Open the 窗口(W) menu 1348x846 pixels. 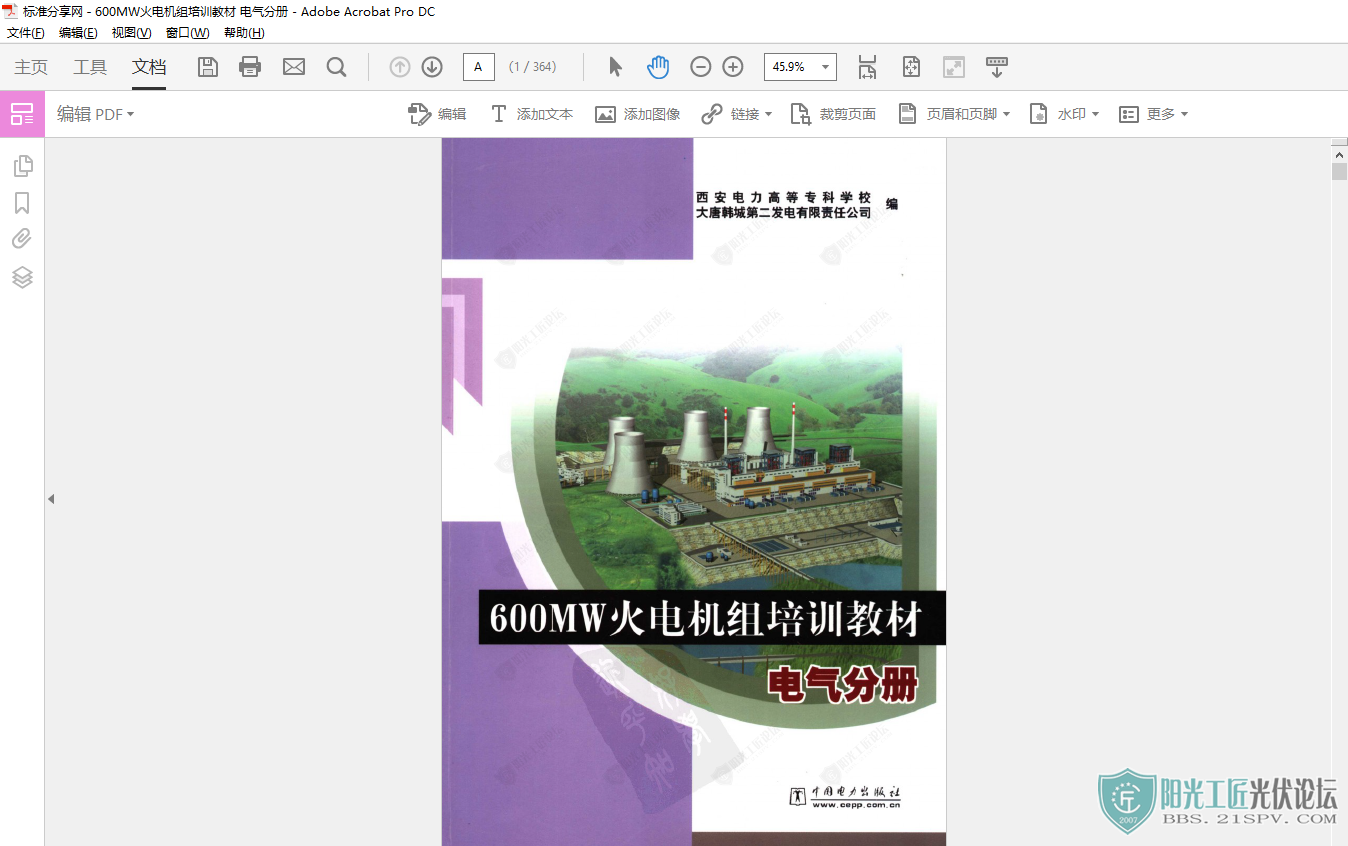188,33
